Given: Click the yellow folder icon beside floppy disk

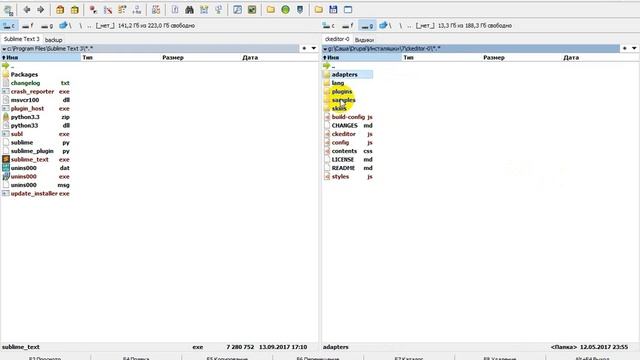Looking at the screenshot, I should point(319,10).
